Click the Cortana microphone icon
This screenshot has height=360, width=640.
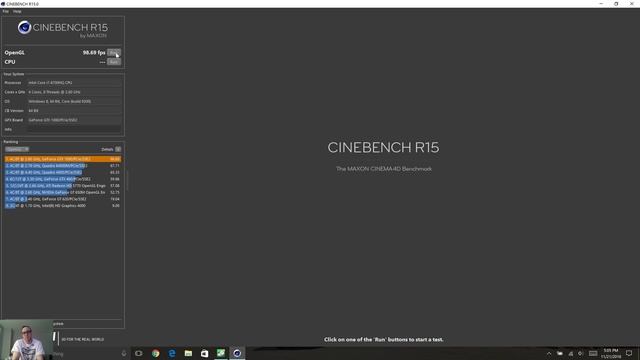[124, 353]
